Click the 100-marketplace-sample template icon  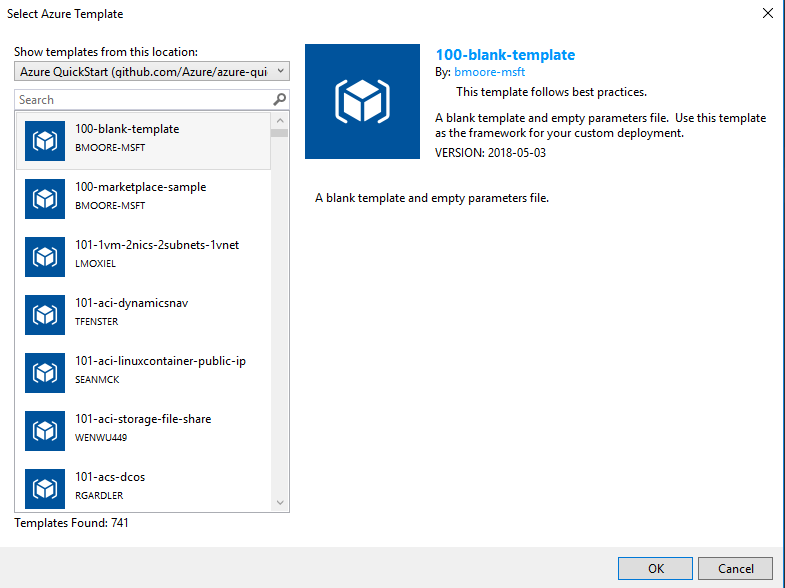pyautogui.click(x=45, y=199)
